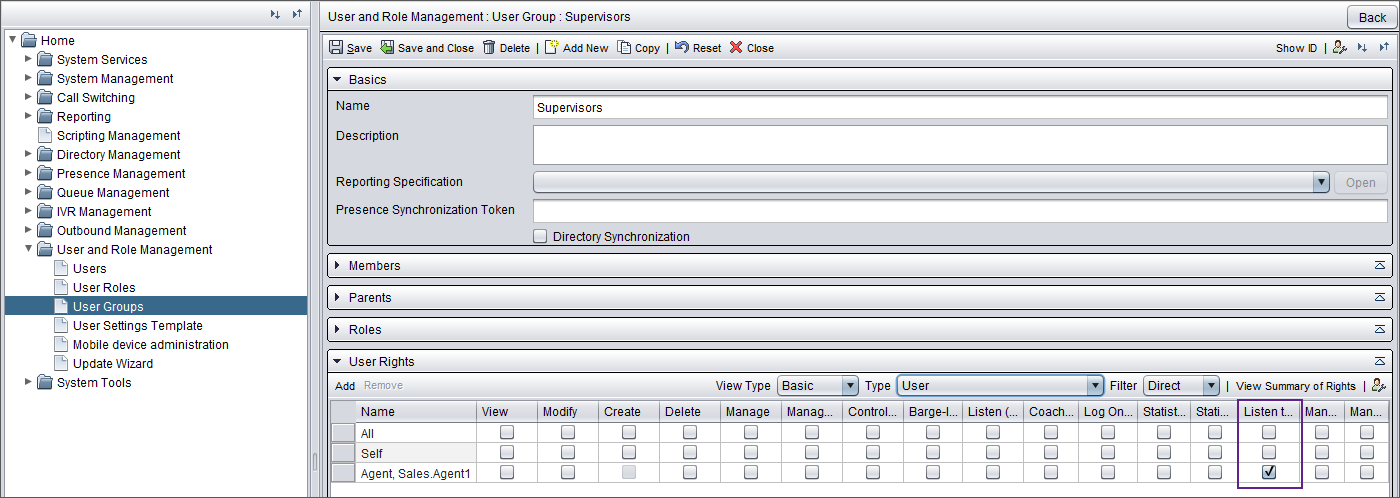Screen dimensions: 1400x498
Task: Open the Filter Direct dropdown
Action: (1181, 386)
